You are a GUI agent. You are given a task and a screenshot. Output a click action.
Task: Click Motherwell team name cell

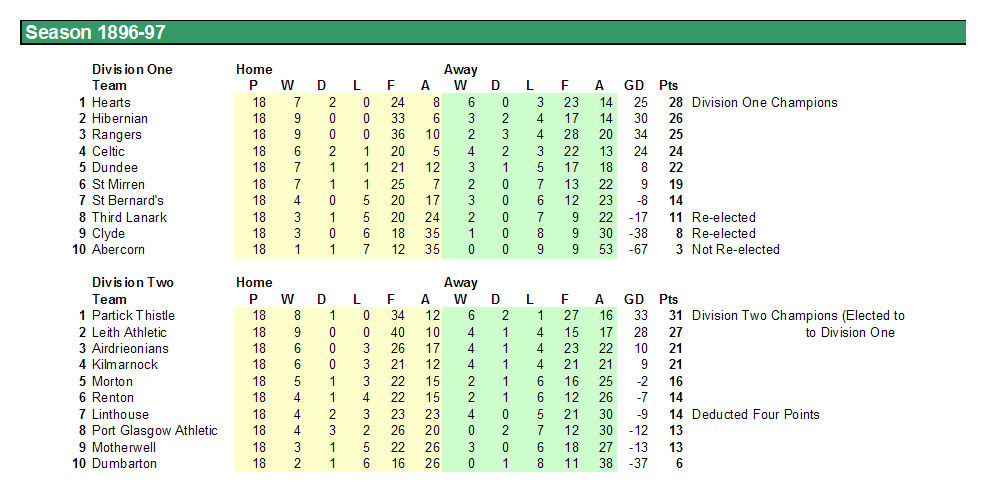(x=124, y=447)
